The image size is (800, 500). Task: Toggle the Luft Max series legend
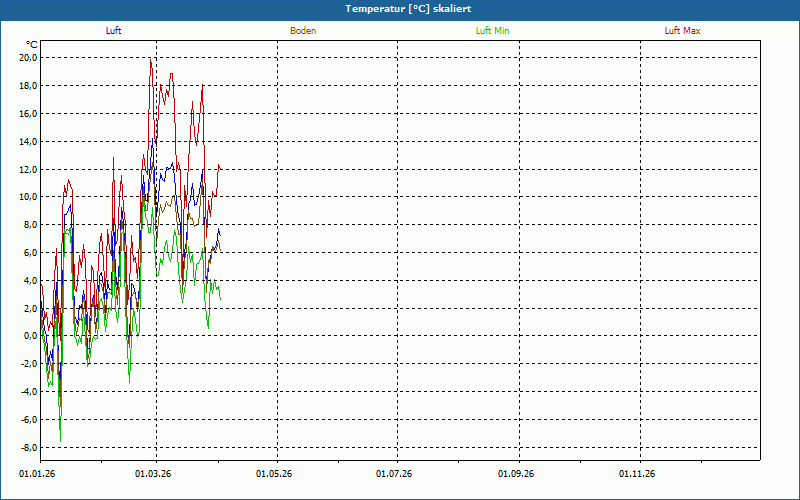tap(682, 31)
